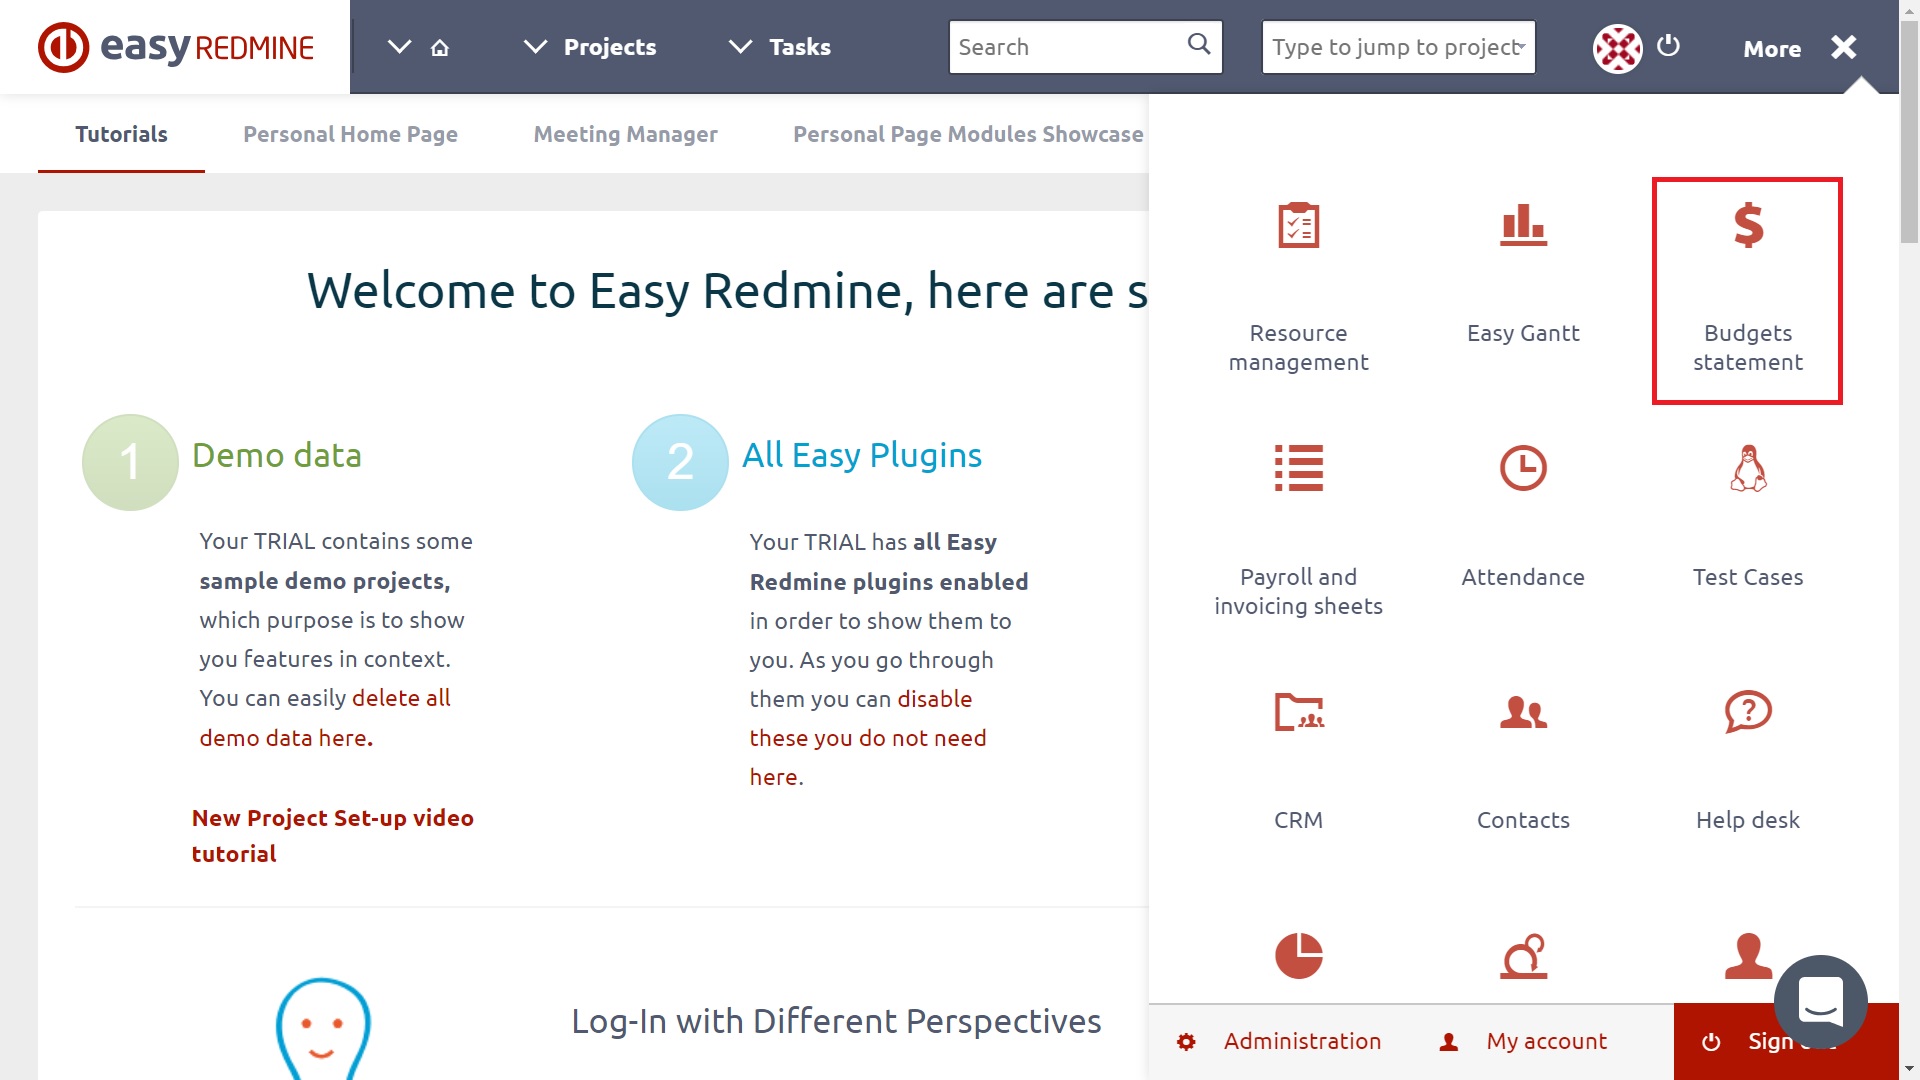The image size is (1920, 1080).
Task: Click Log-In with Different Perspectives heading
Action: [836, 1021]
